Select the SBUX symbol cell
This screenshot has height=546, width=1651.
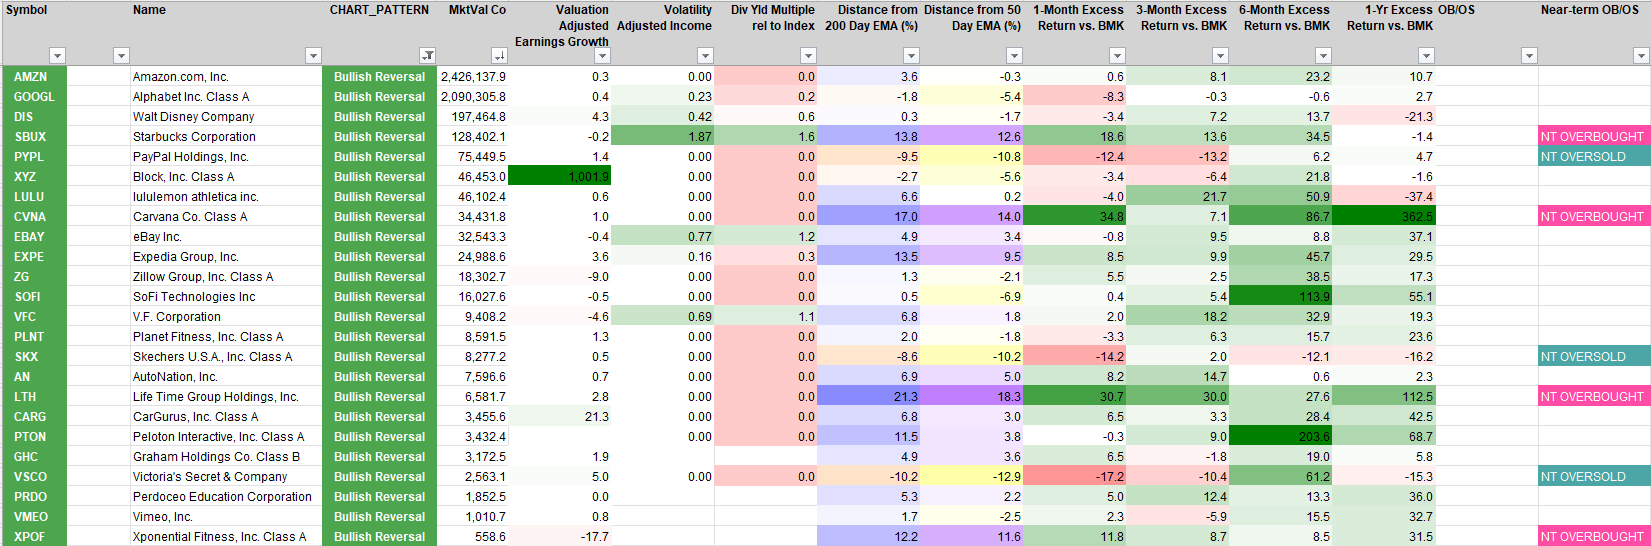tap(35, 137)
